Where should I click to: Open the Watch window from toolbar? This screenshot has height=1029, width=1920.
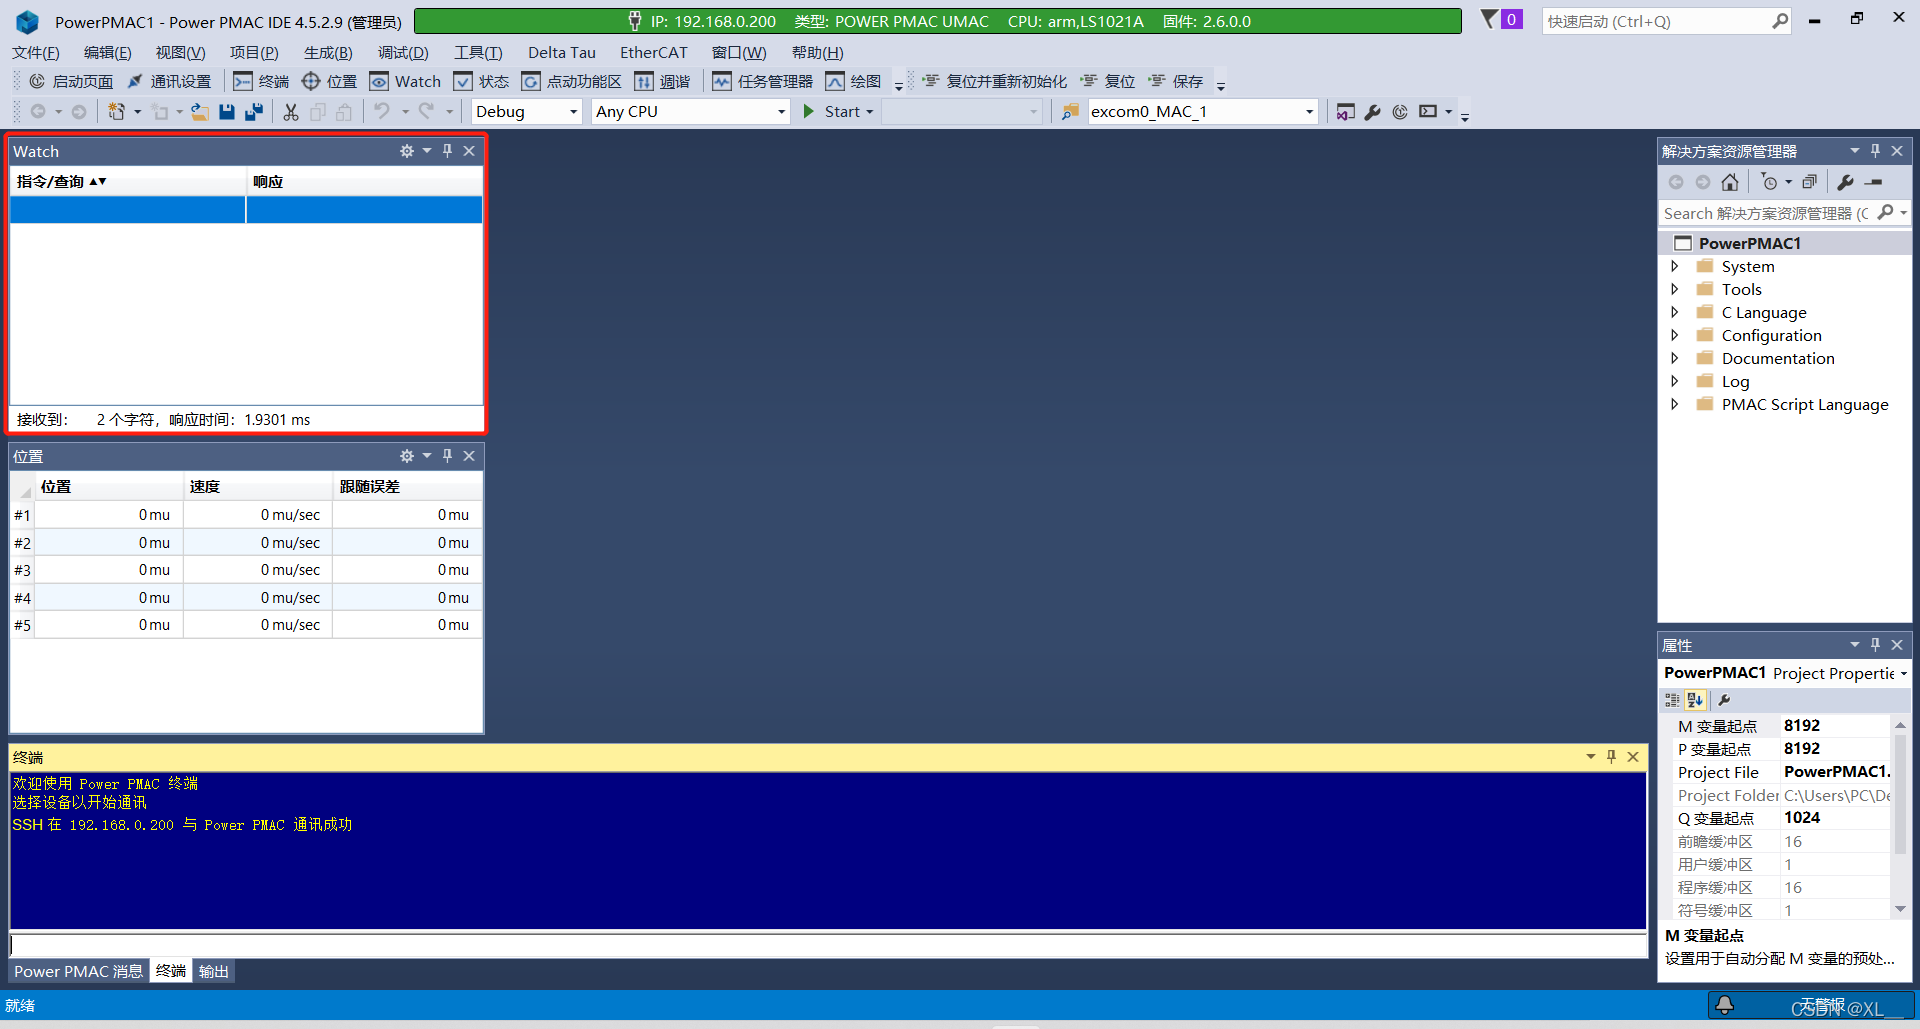(405, 81)
